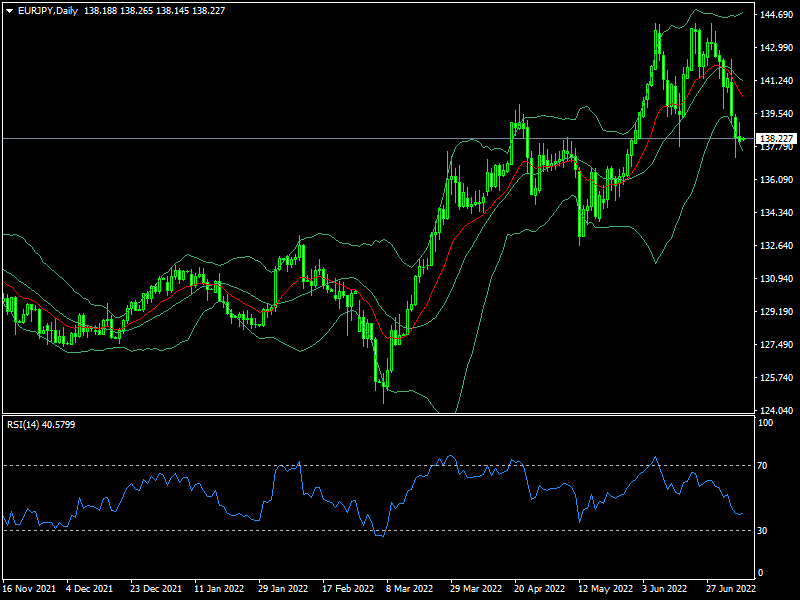Click the 16 Nov 2021 date label

[x=29, y=589]
